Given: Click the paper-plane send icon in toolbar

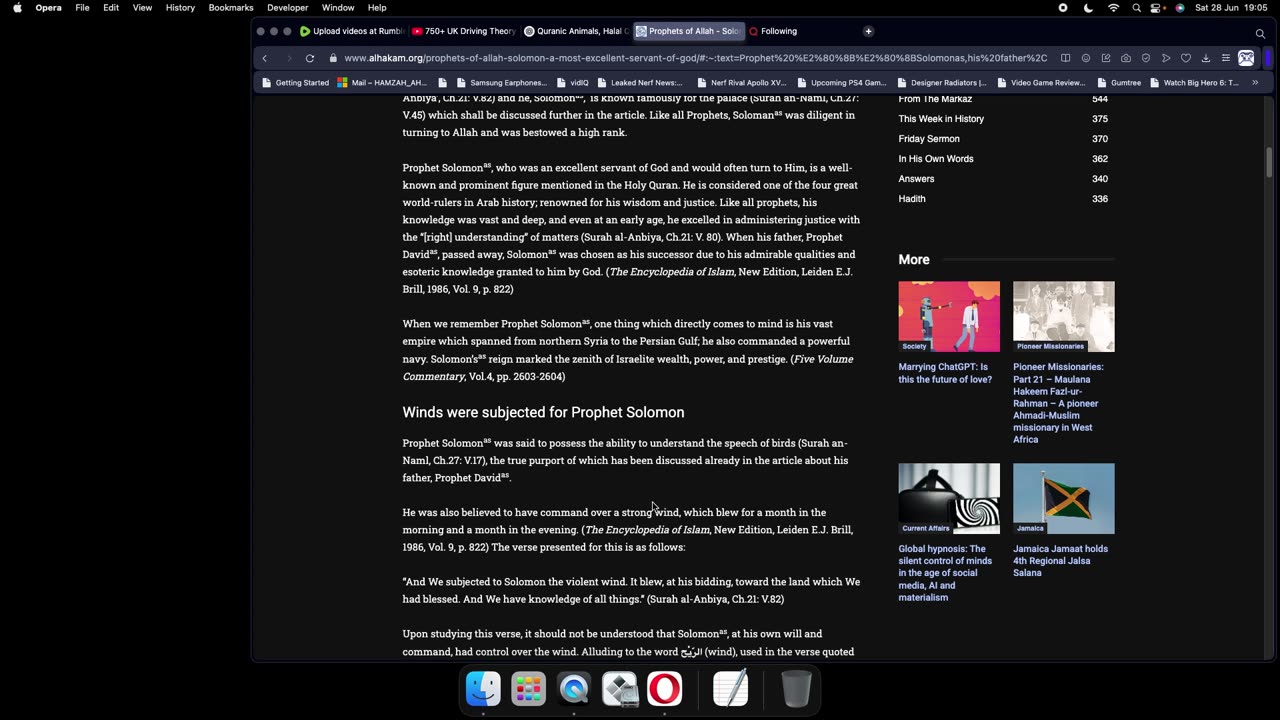Looking at the screenshot, I should [x=1165, y=58].
